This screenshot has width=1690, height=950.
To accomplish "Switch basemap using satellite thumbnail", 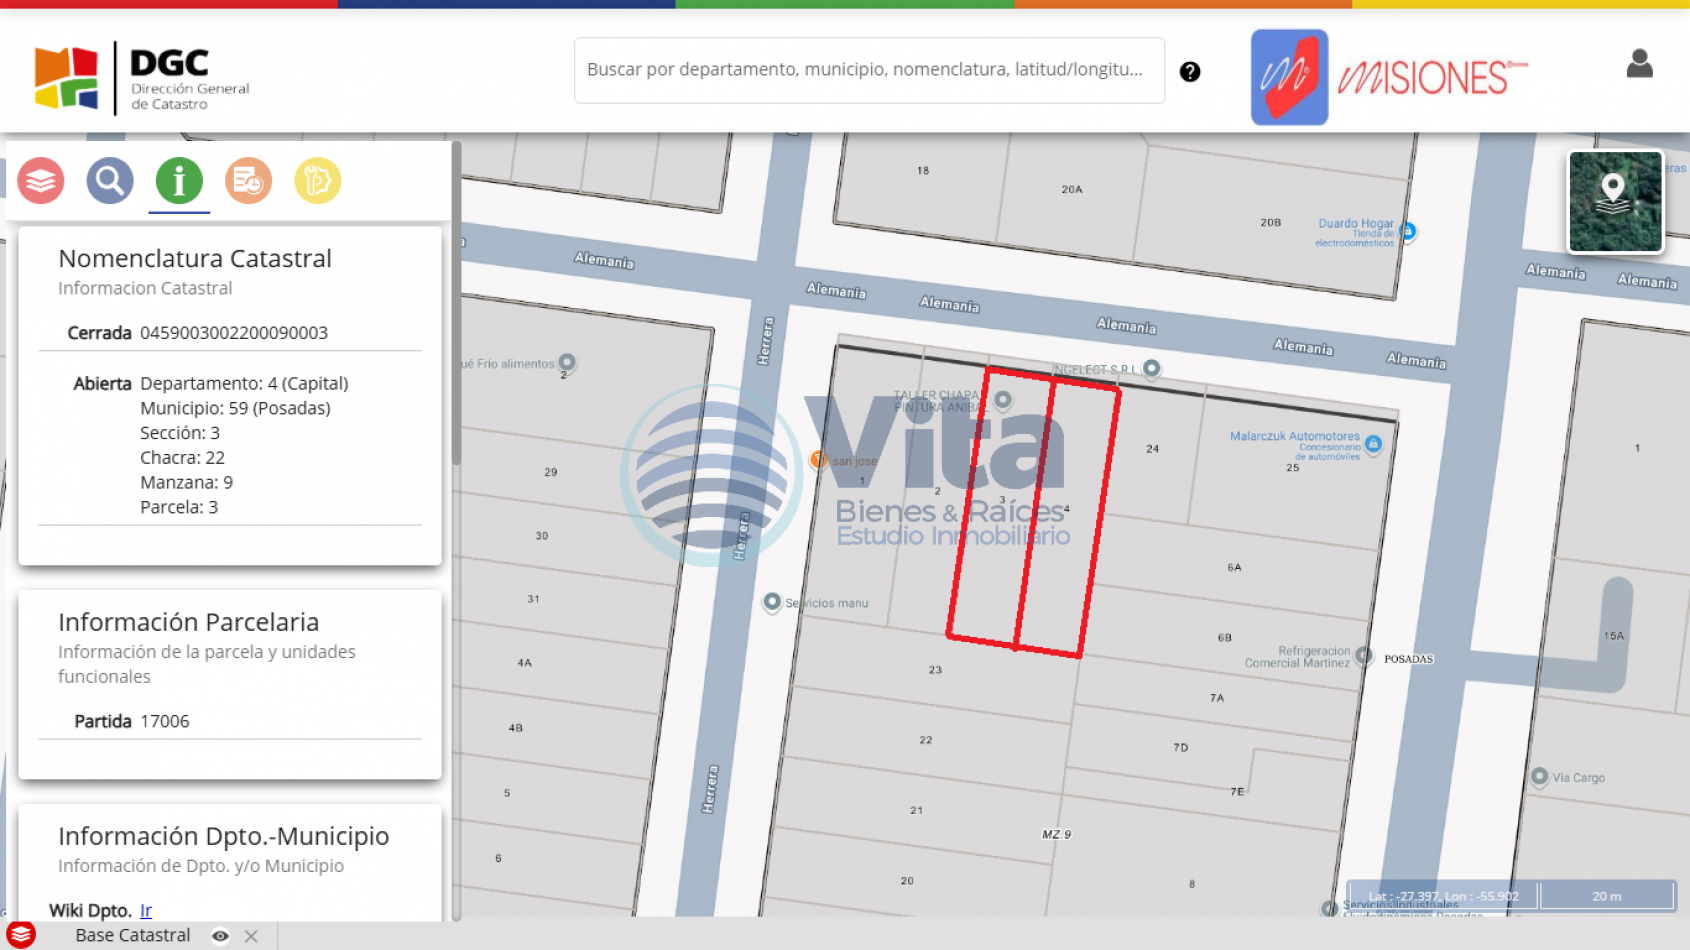I will 1615,202.
